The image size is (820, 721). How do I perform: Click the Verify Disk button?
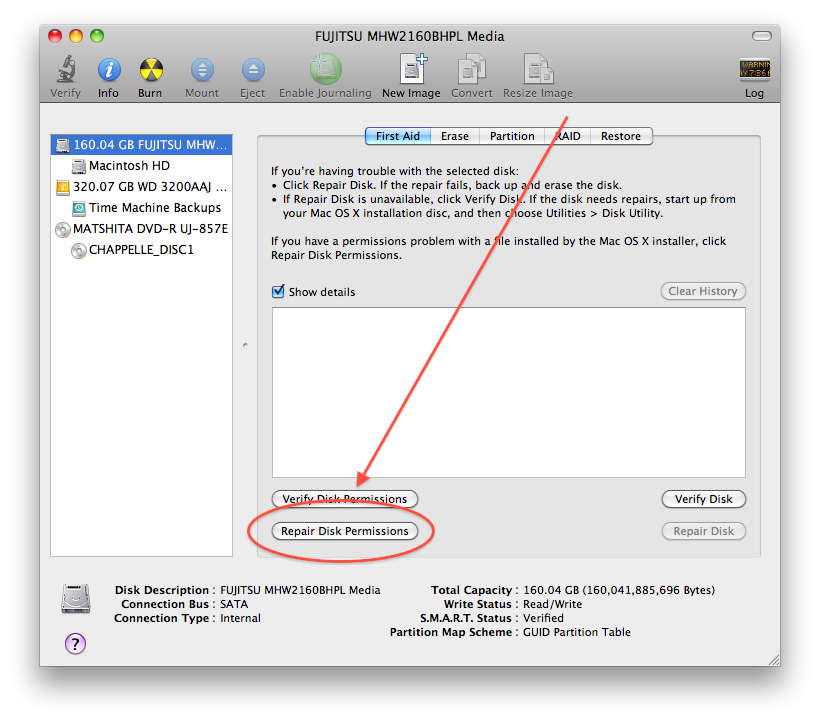coord(703,499)
